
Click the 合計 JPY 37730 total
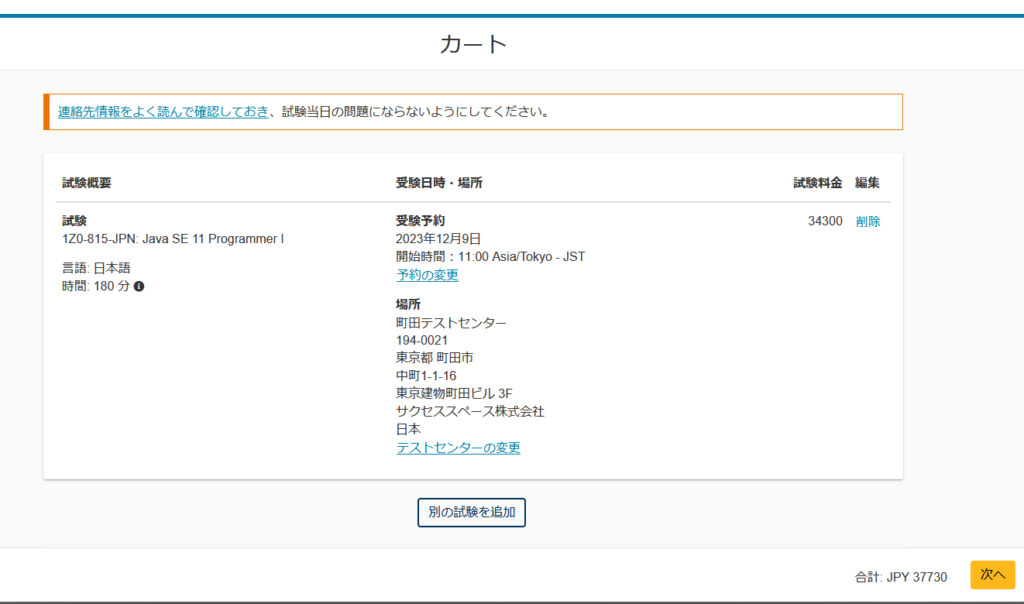click(900, 576)
